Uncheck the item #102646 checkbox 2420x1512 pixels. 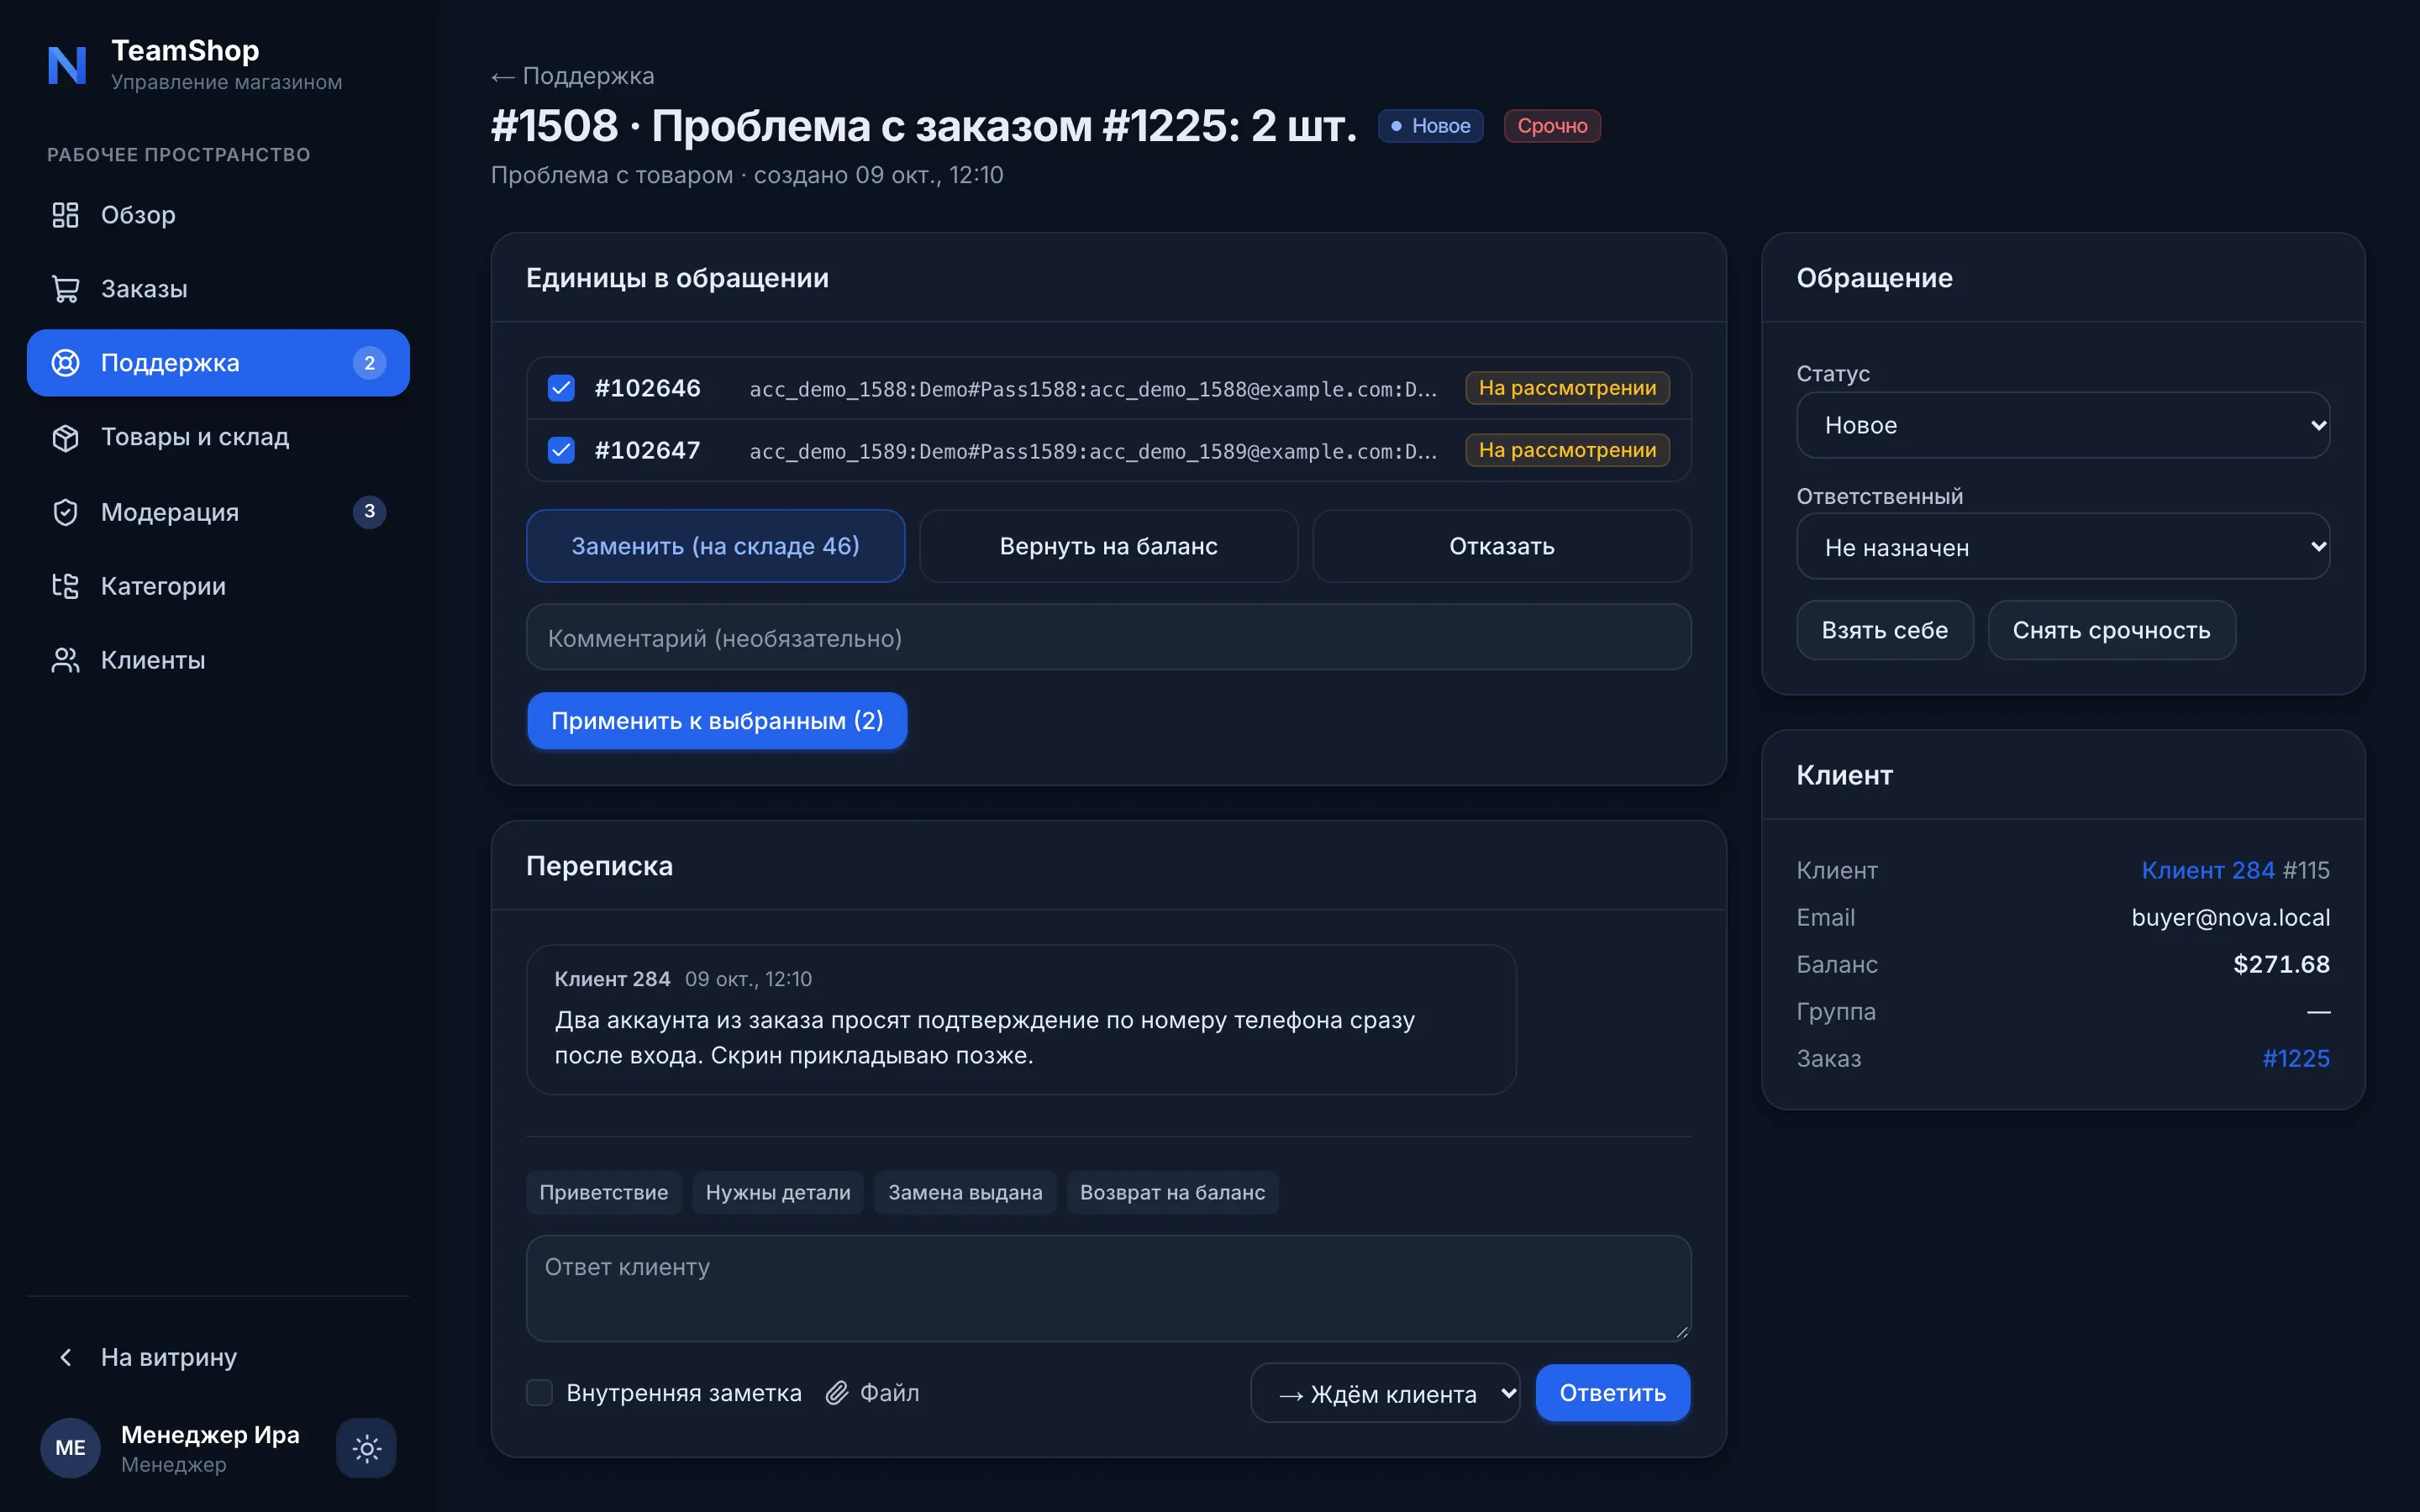561,388
